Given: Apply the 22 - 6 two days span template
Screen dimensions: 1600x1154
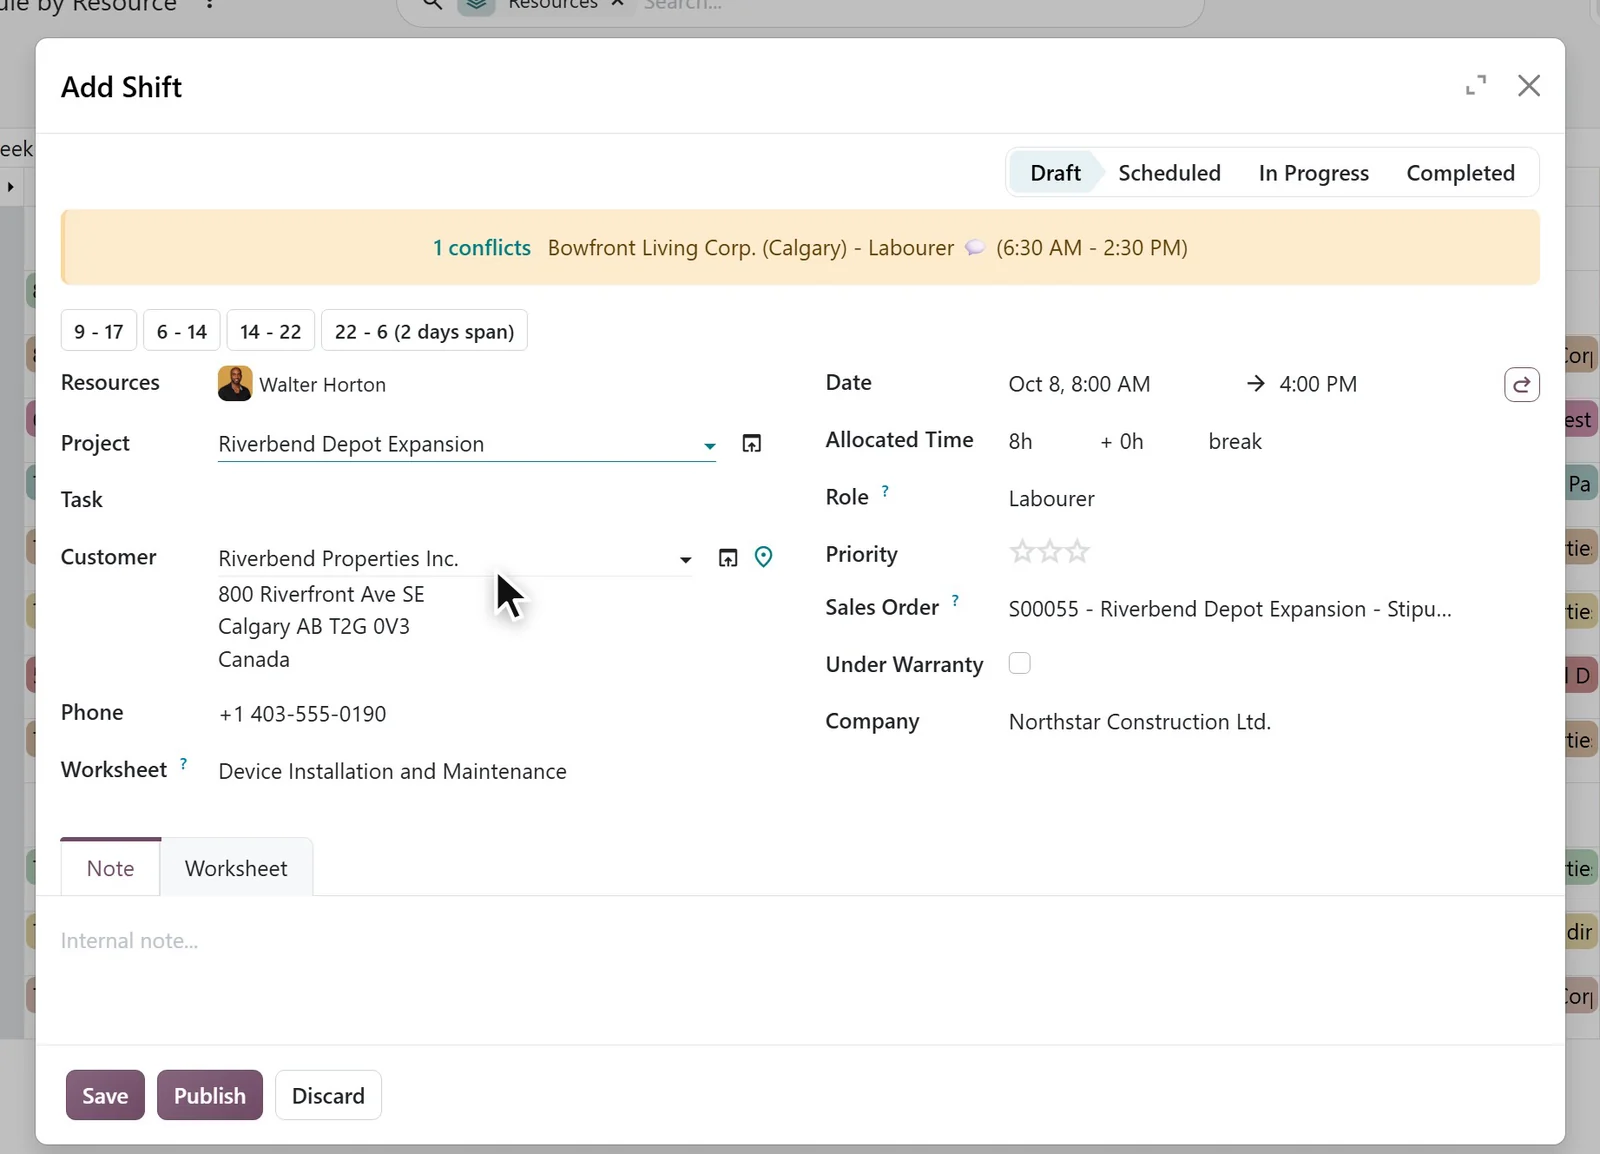Looking at the screenshot, I should click(424, 331).
